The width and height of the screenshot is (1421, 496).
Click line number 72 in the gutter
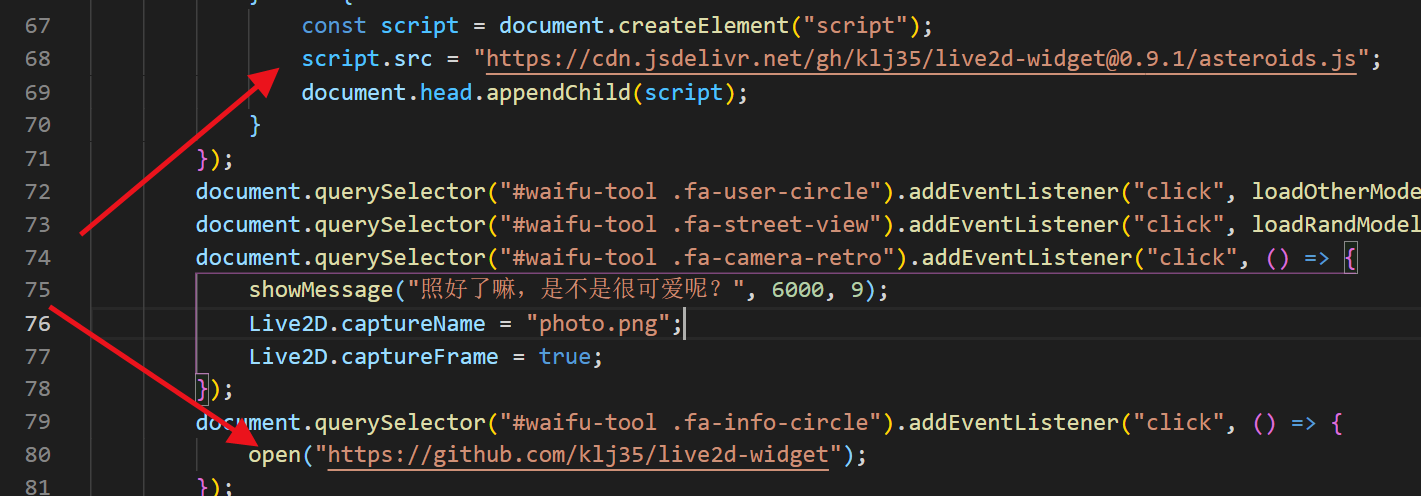[38, 191]
